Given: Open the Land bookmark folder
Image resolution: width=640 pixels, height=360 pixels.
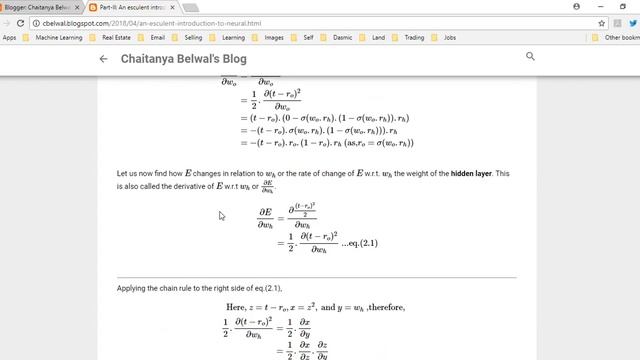Looking at the screenshot, I should click(x=373, y=38).
